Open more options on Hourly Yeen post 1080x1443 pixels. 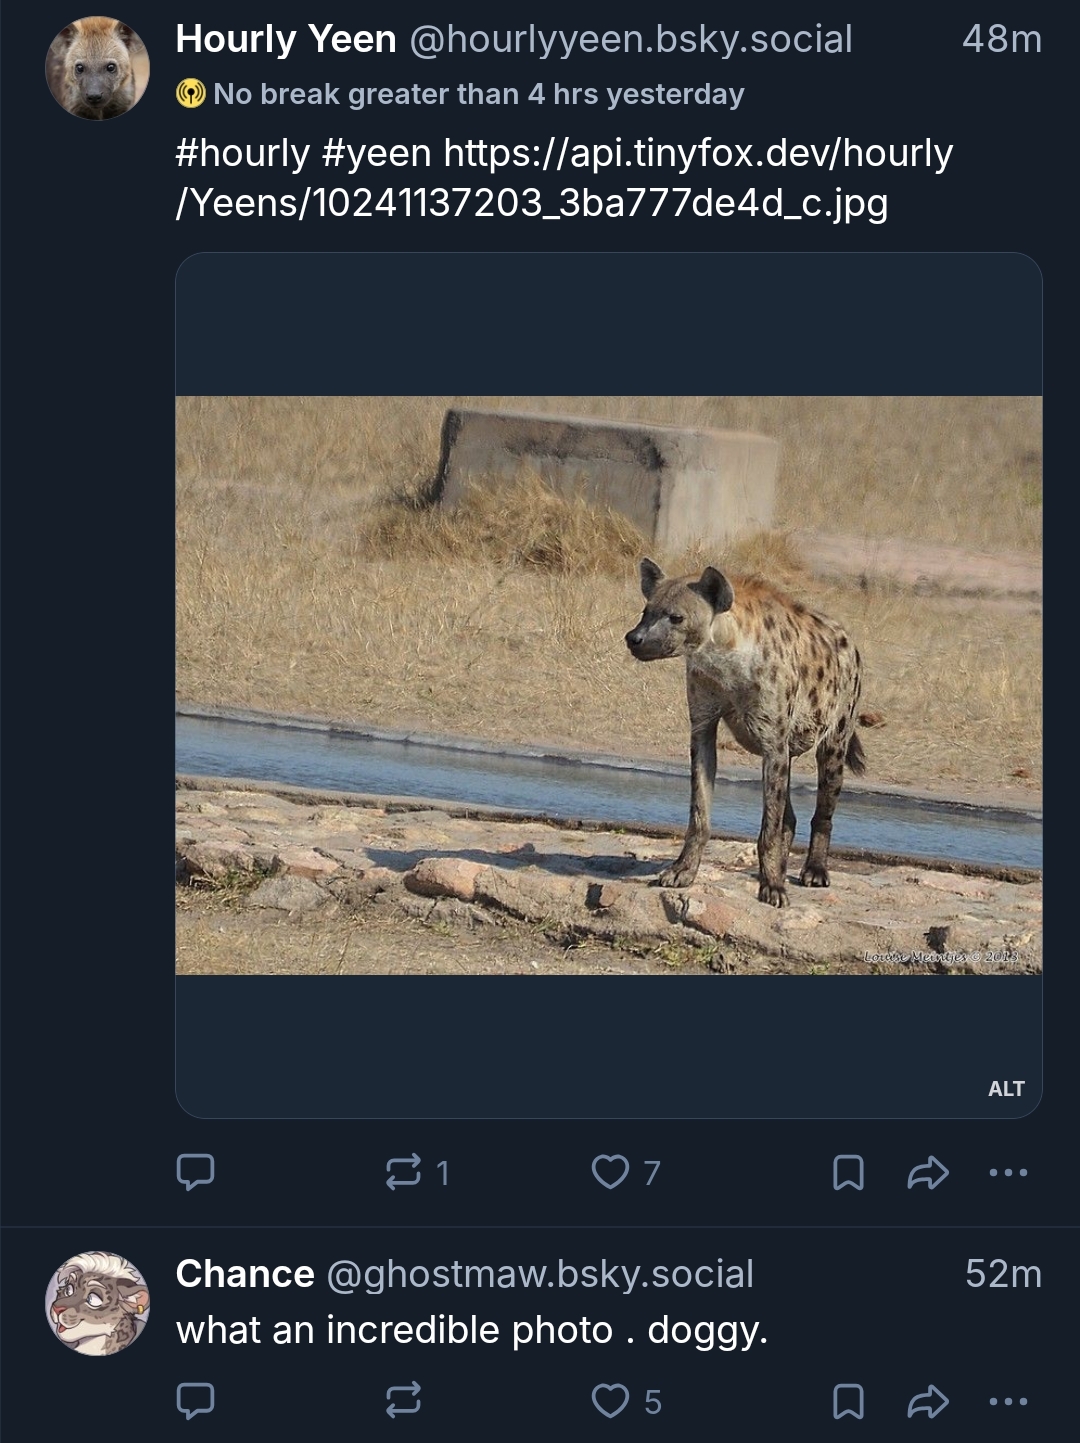coord(1007,1172)
